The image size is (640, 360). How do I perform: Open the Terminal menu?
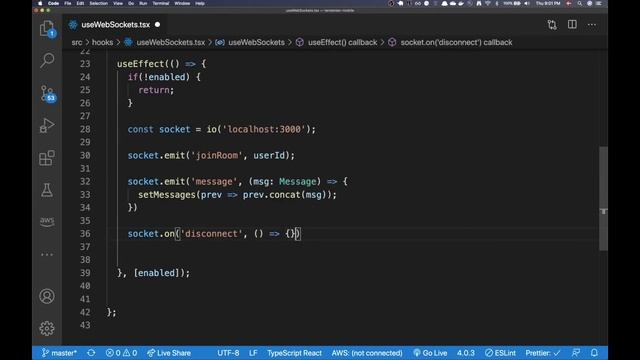click(161, 3)
